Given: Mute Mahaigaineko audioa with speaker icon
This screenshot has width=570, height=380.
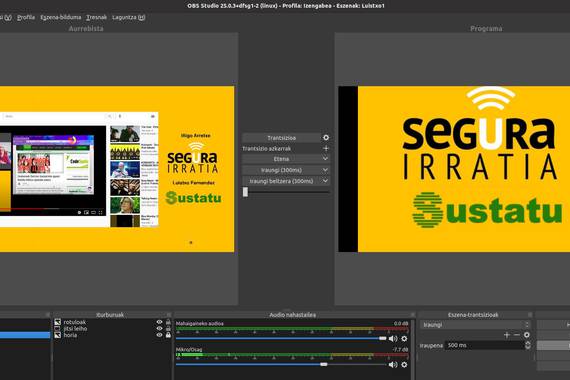Looking at the screenshot, I should point(393,339).
